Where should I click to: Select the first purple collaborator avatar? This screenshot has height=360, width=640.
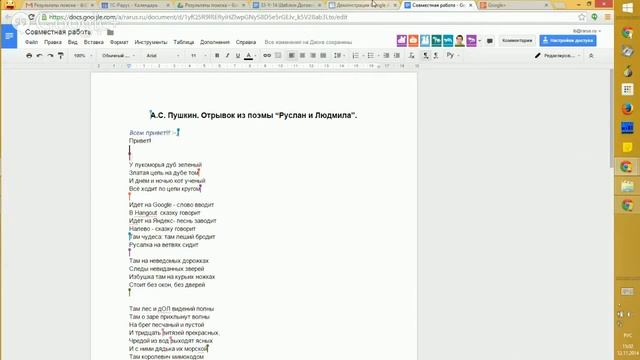coord(402,40)
